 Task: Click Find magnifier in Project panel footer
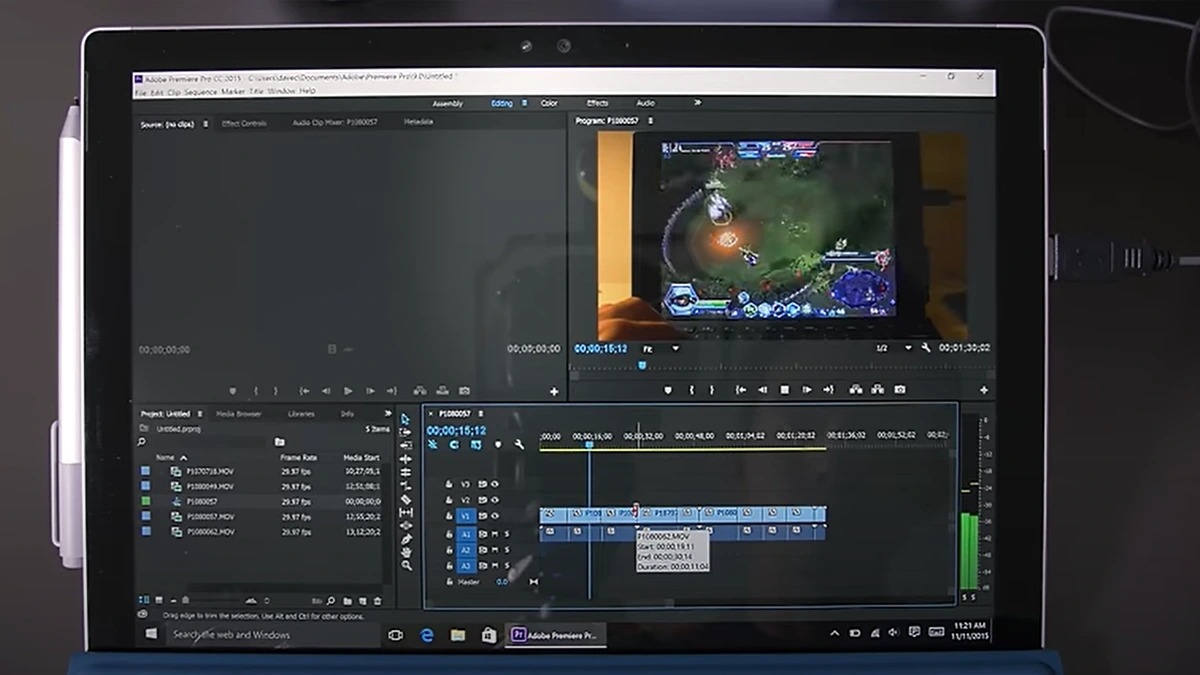pyautogui.click(x=332, y=601)
